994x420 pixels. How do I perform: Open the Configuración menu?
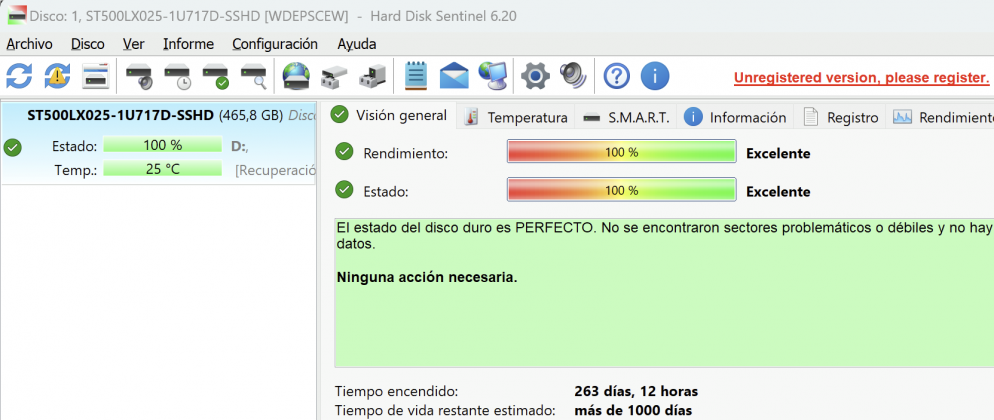tap(275, 44)
